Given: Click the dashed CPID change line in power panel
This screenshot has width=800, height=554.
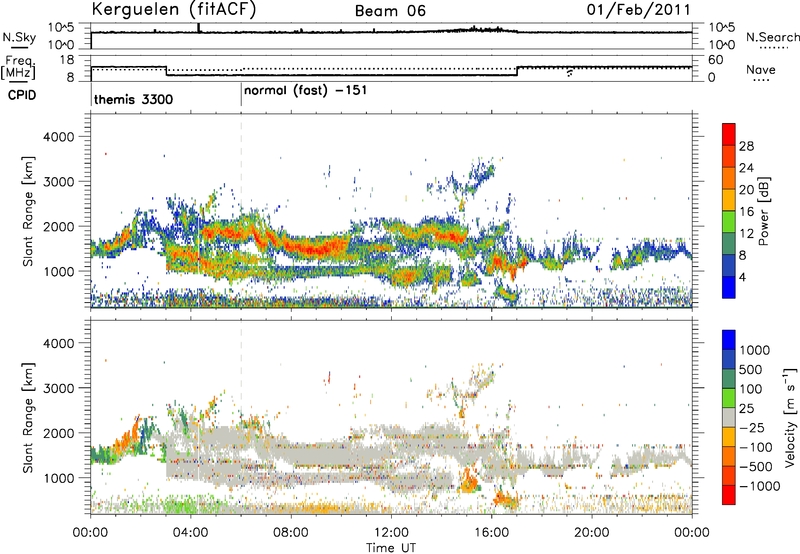Looking at the screenshot, I should tap(241, 211).
